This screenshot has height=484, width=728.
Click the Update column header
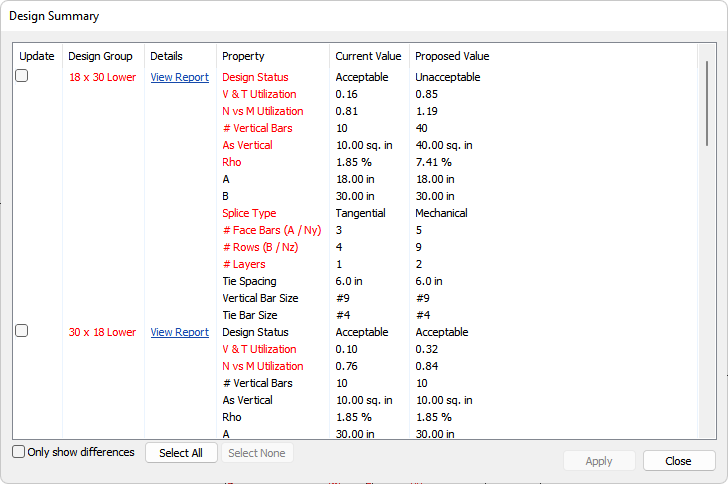click(37, 56)
